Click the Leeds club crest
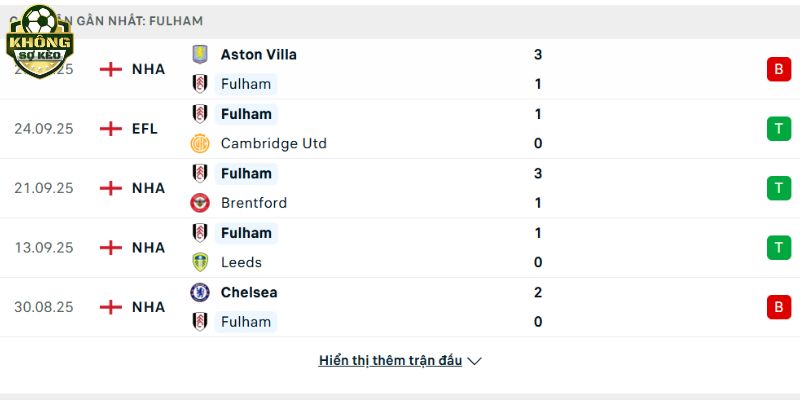This screenshot has width=800, height=400. (200, 262)
